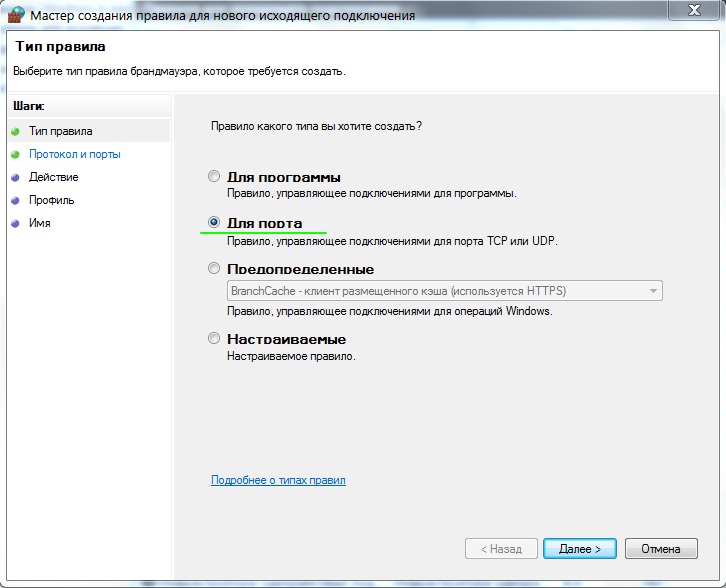Open the BranchCache predefined rules dropdown

coord(444,291)
